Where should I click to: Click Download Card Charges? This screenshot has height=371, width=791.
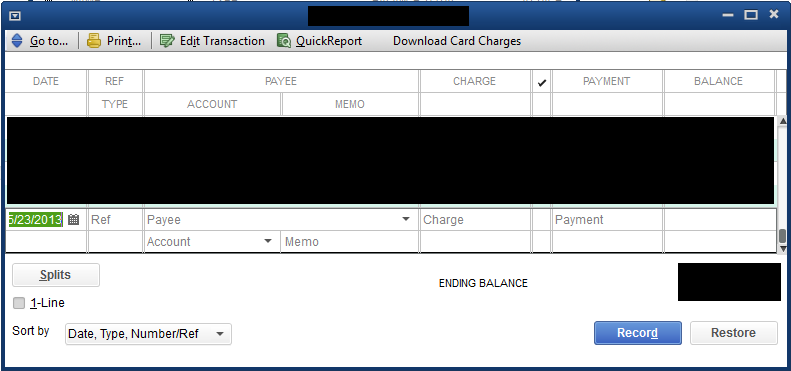[x=457, y=41]
